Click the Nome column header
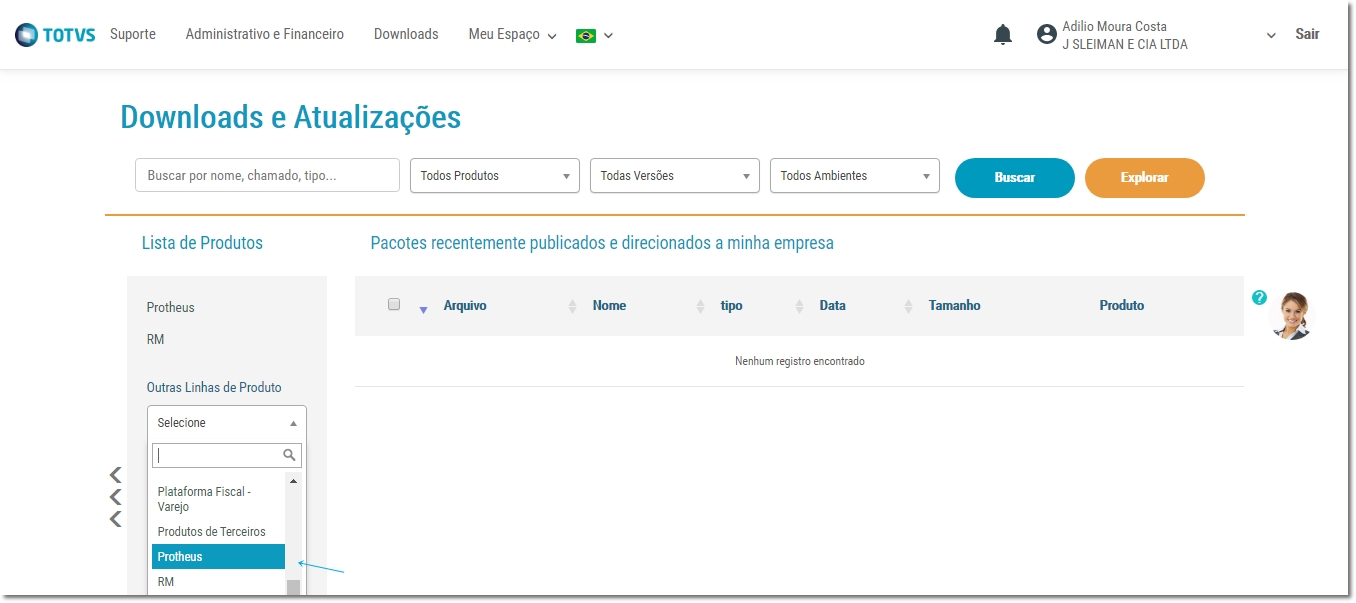Viewport: 1356px width, 603px height. coord(609,306)
